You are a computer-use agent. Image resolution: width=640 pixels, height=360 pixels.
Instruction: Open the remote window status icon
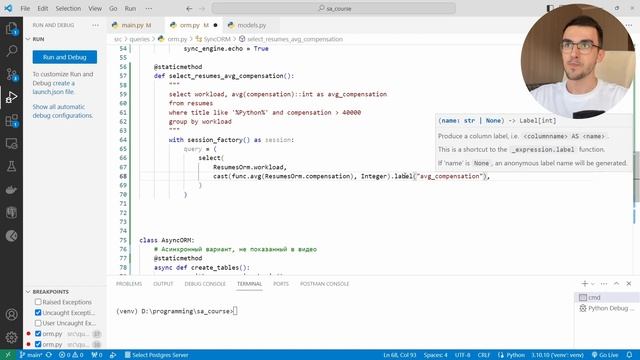tap(8, 355)
